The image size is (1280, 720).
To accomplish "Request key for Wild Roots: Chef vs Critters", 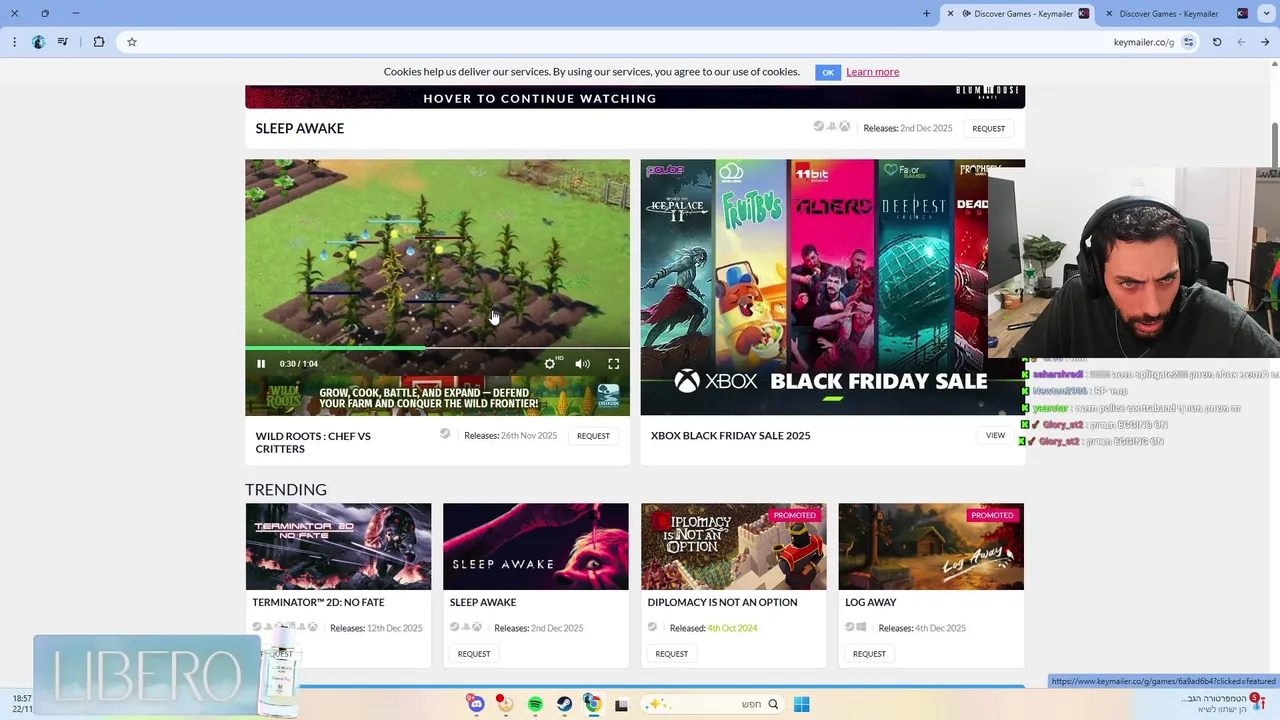I will [593, 436].
